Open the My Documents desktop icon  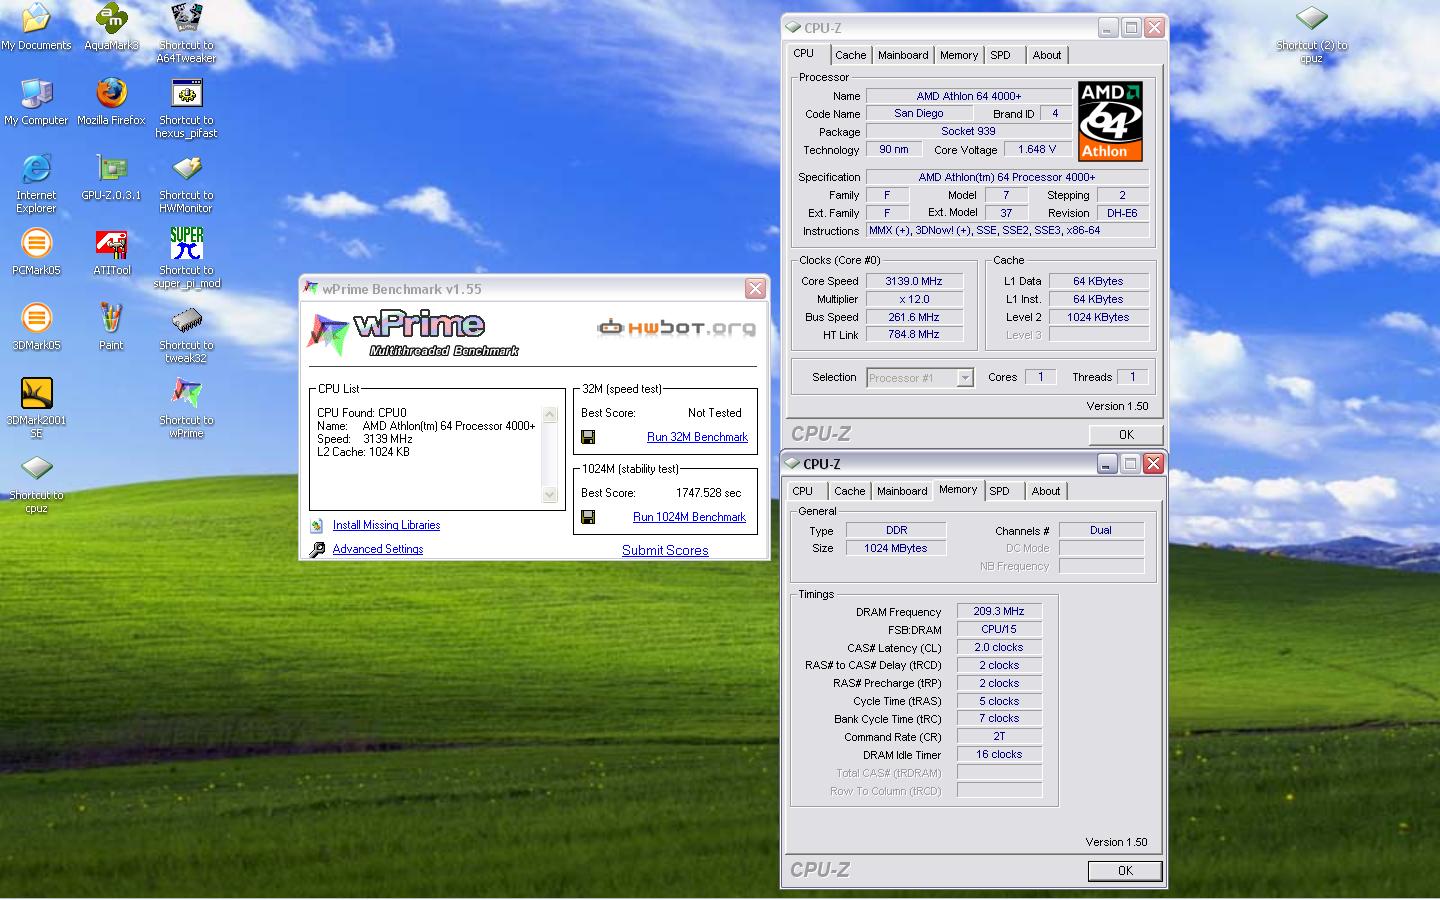[36, 18]
